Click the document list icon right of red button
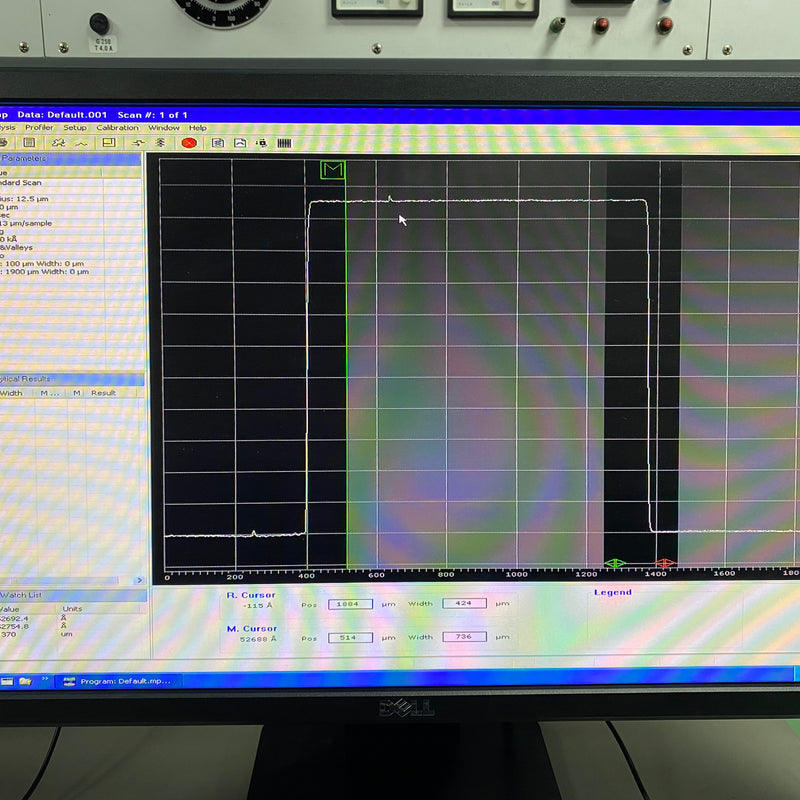The width and height of the screenshot is (800, 800). coord(218,143)
